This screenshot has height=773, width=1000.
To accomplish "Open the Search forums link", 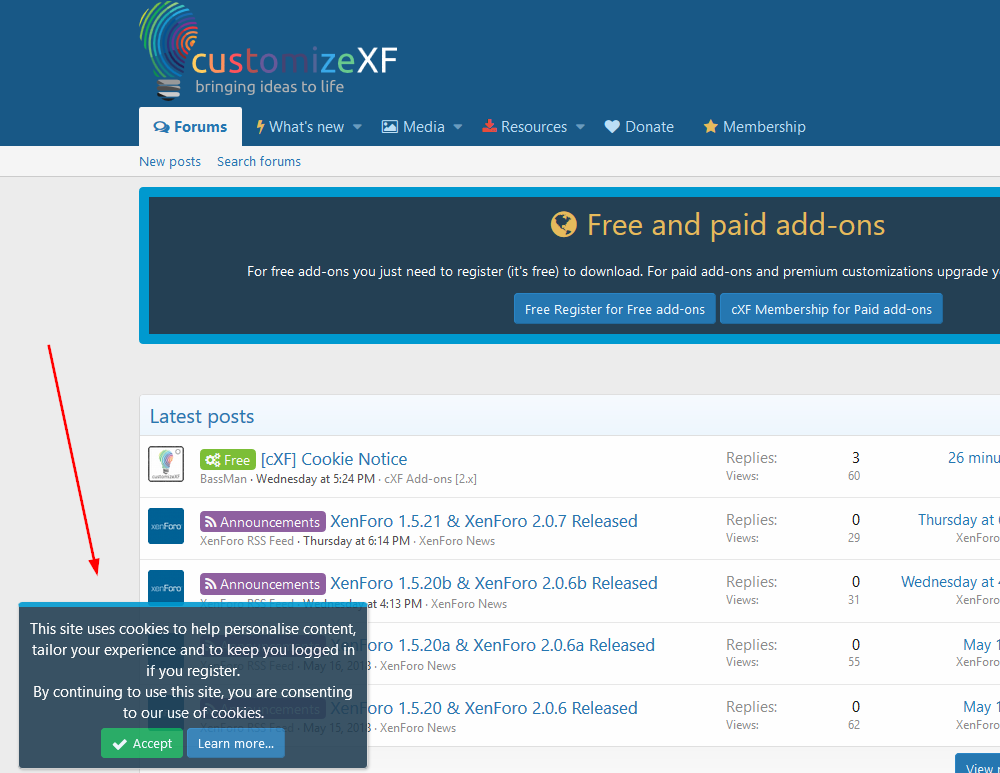I will coord(259,162).
